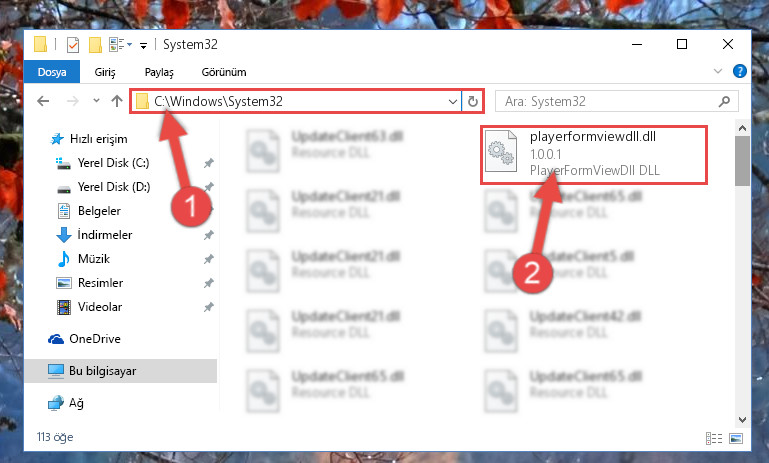Expand the address bar history dropdown
The height and width of the screenshot is (463, 769).
(453, 102)
